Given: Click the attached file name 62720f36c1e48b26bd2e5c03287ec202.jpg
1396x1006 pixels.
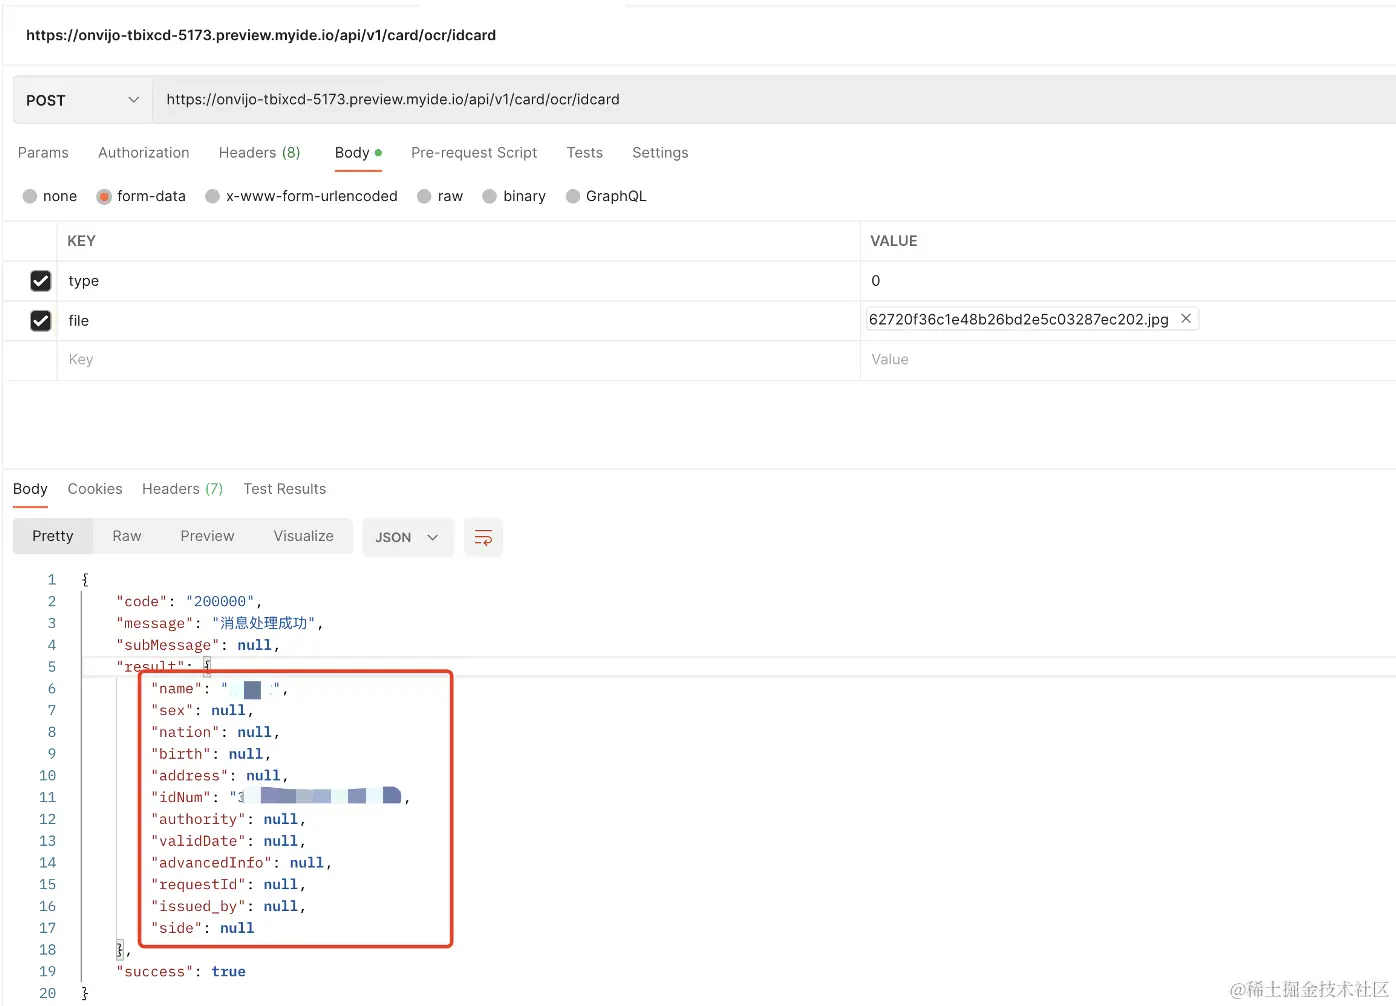Looking at the screenshot, I should click(1019, 320).
